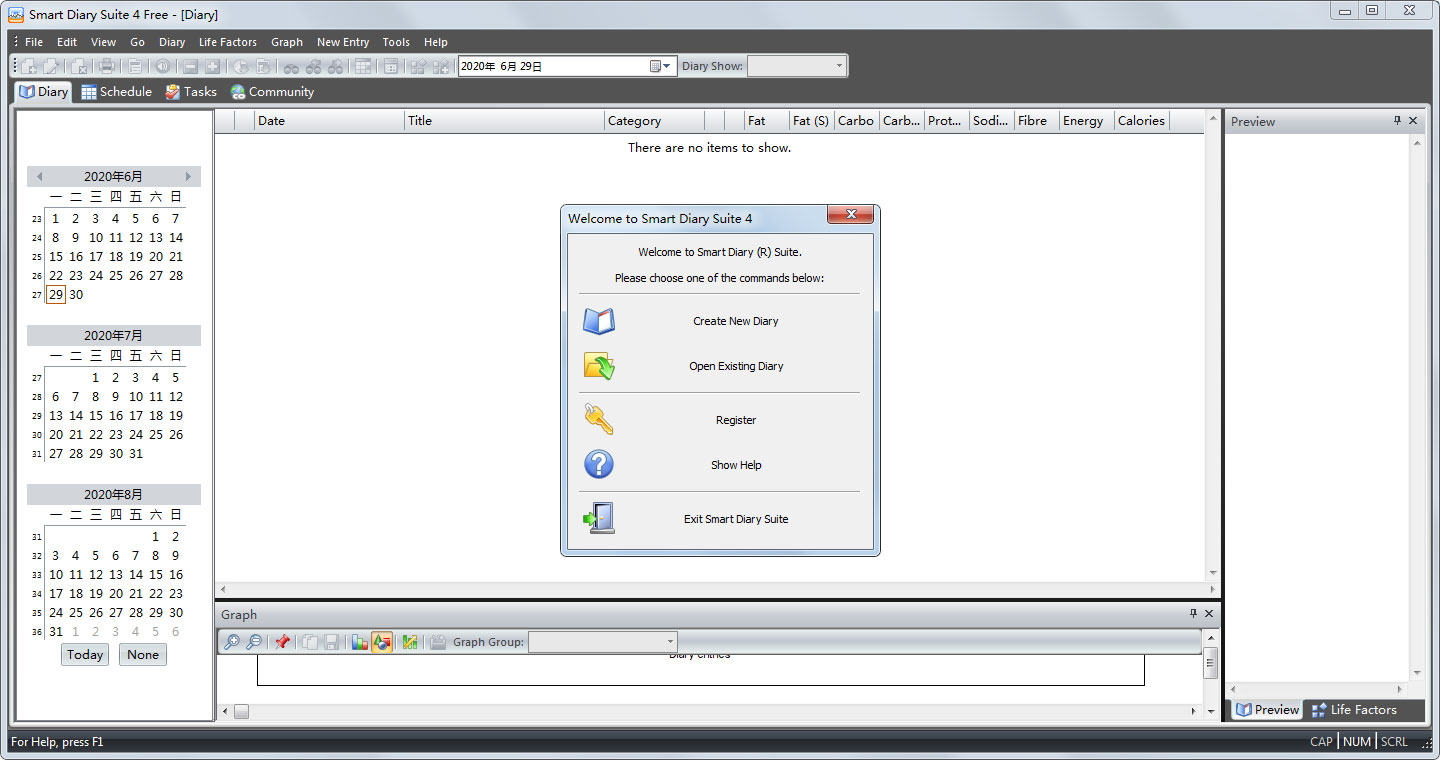
Task: Zoom in using the Graph toolbar magnifier
Action: click(231, 642)
